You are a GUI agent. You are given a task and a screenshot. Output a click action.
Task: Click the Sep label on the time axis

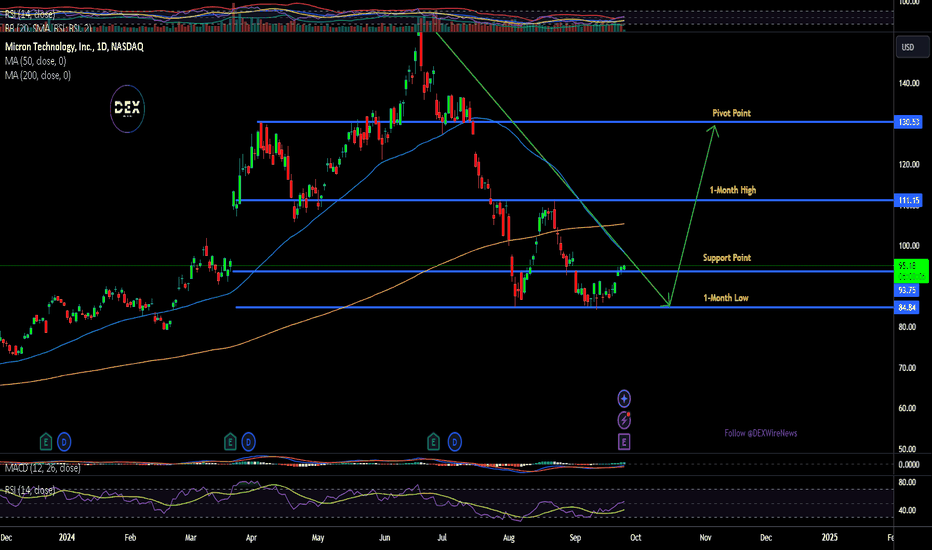point(575,538)
